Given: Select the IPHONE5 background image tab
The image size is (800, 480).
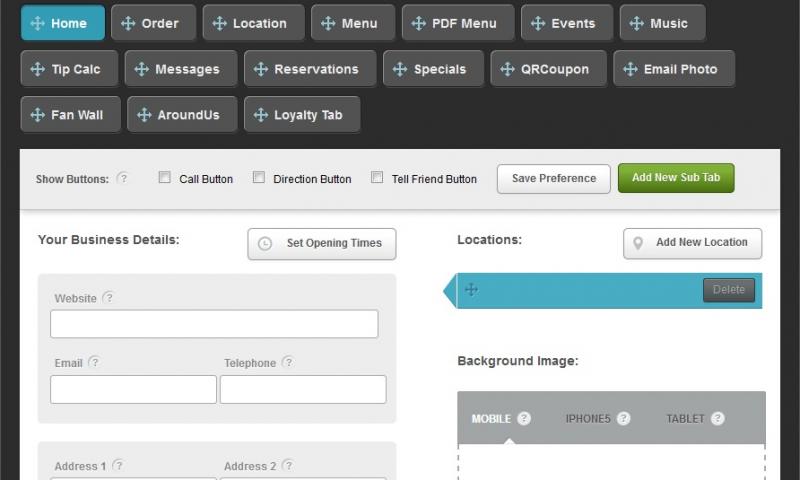Looking at the screenshot, I should point(588,419).
